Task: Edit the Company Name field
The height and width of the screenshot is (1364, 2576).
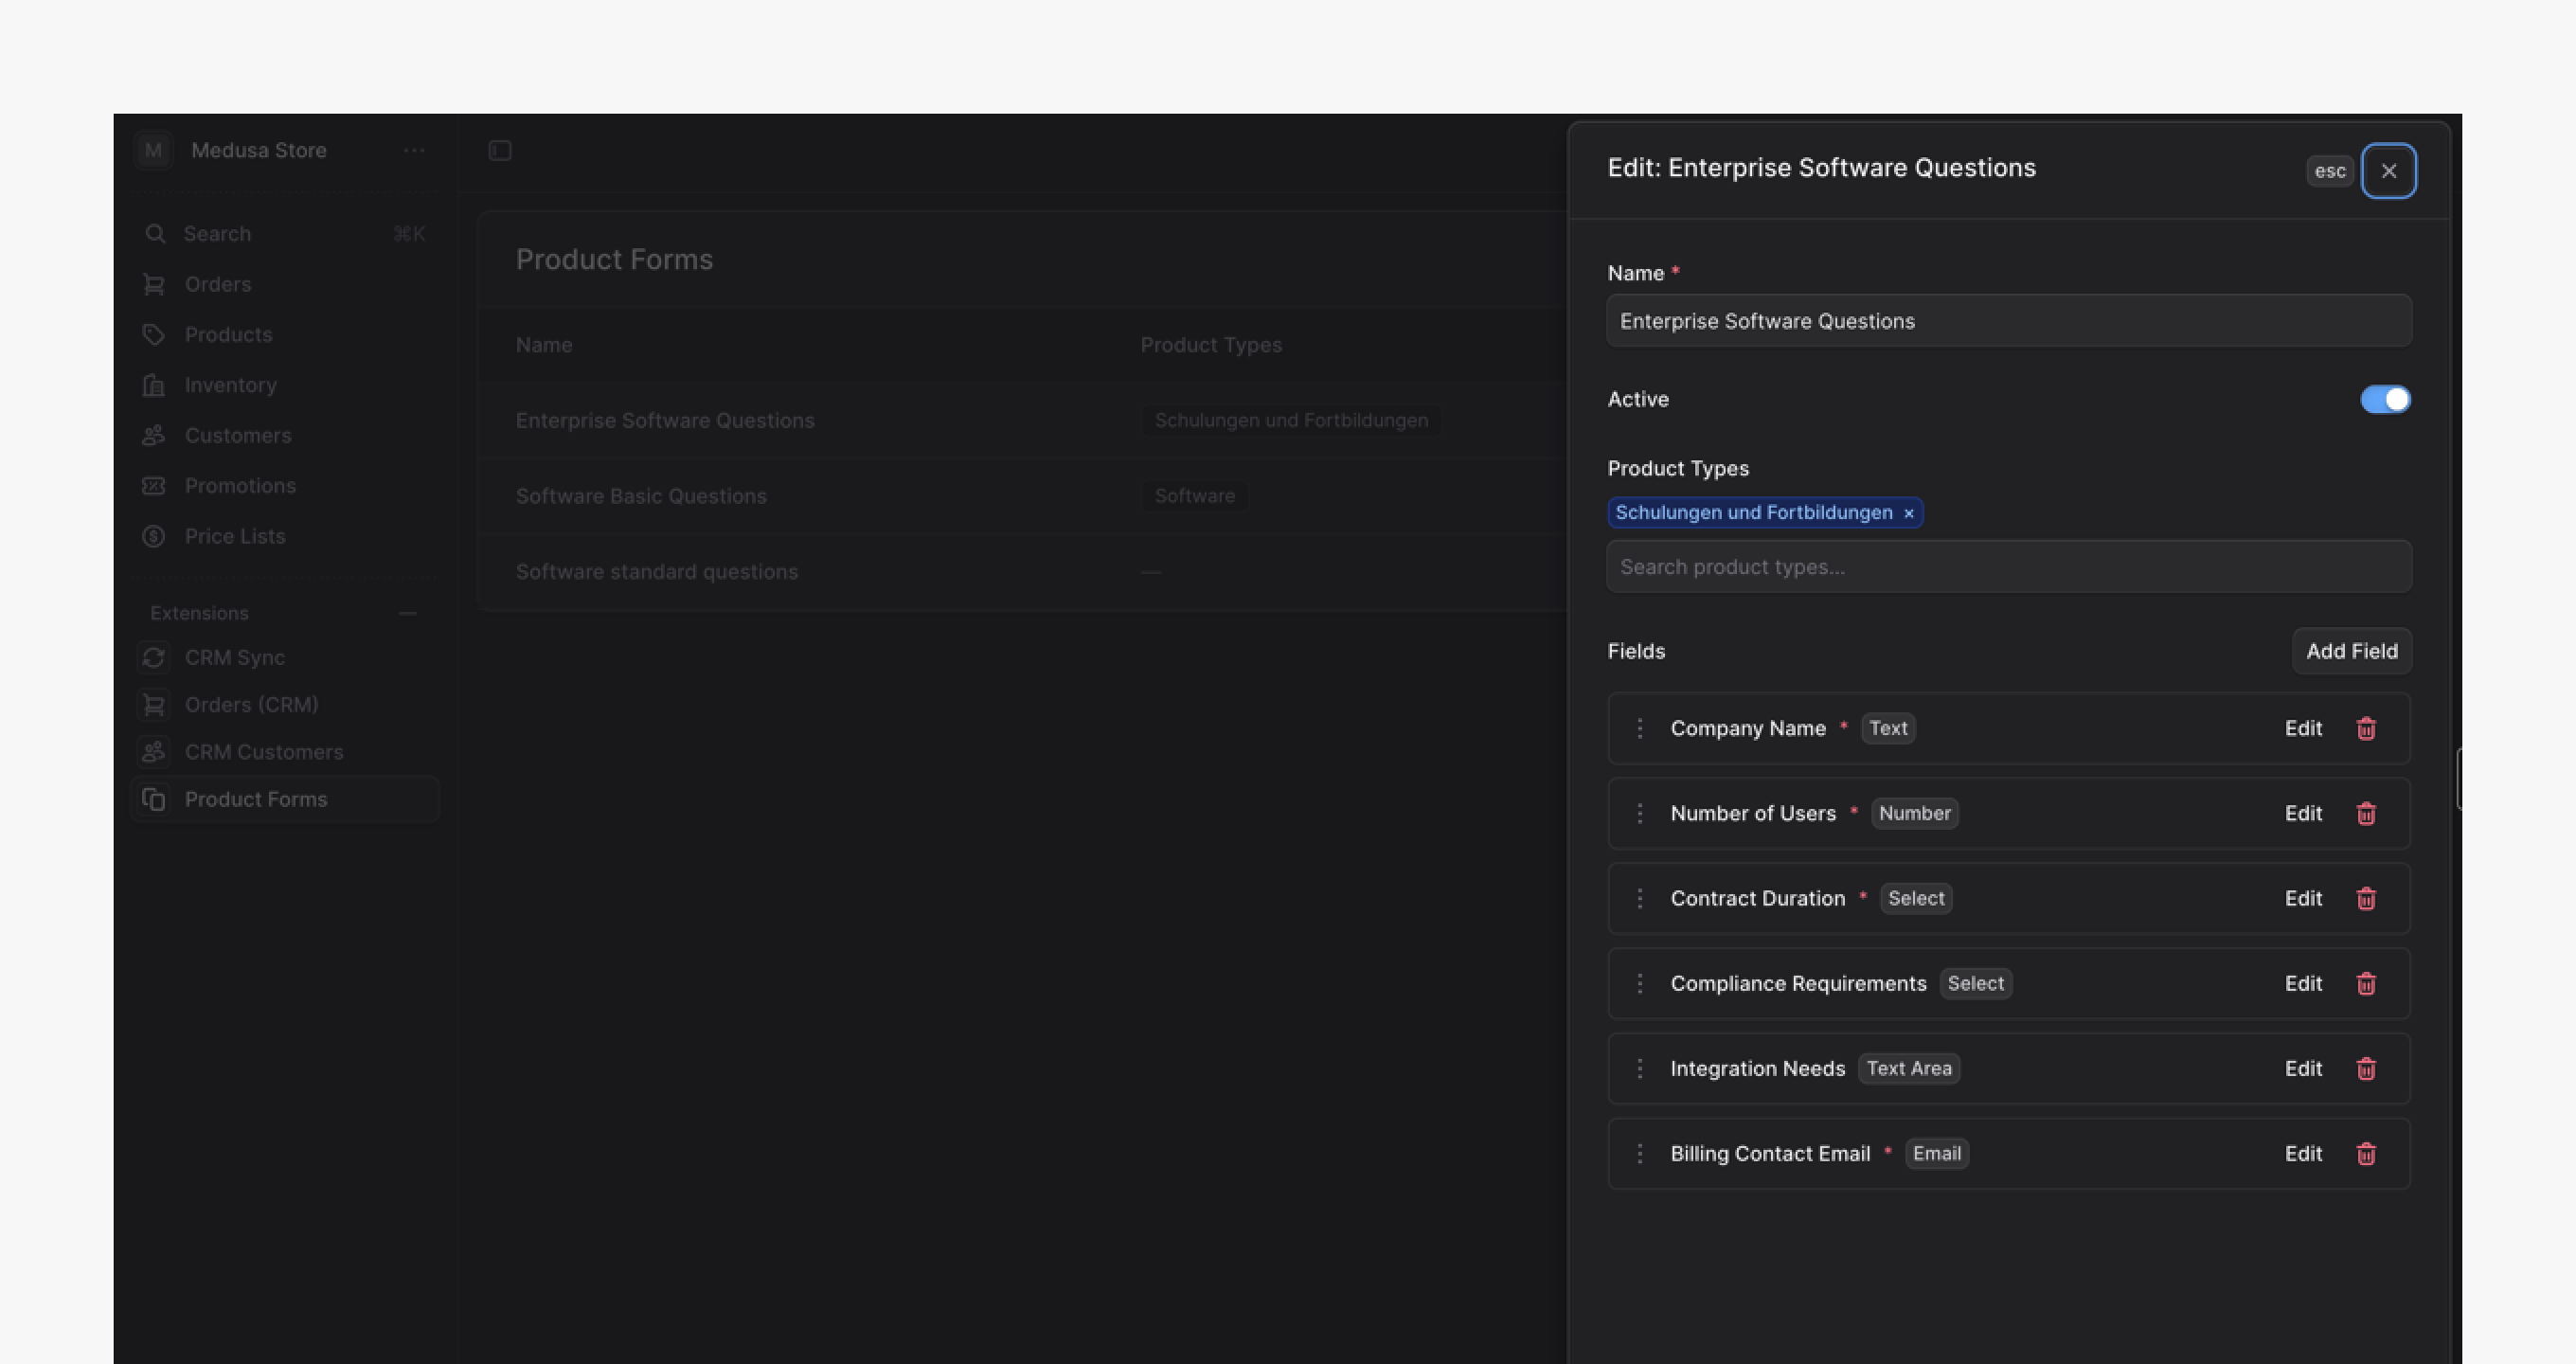Action: click(x=2303, y=728)
